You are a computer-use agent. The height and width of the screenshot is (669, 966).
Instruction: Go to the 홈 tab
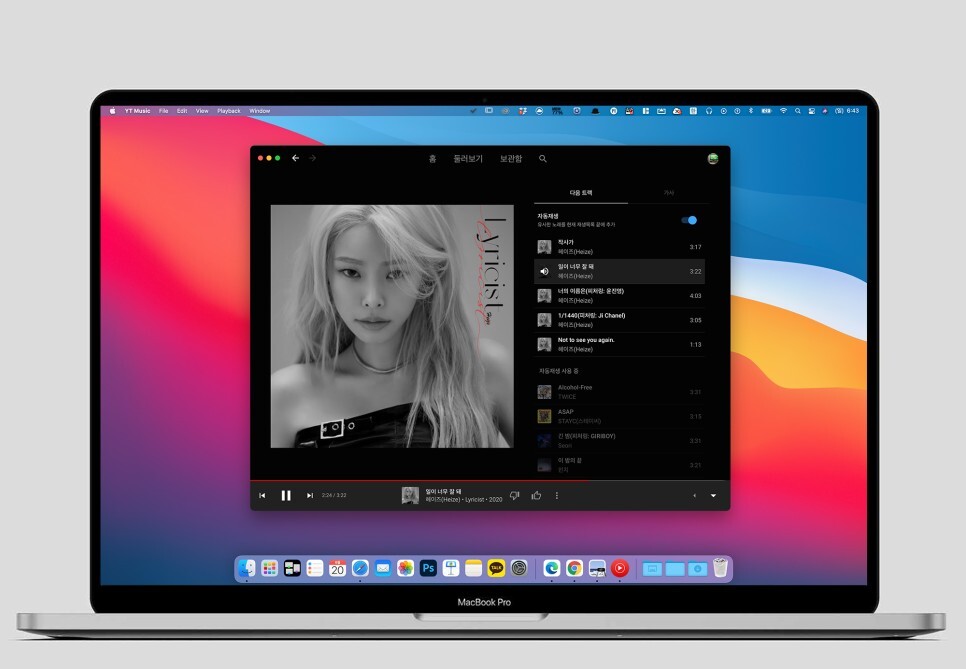point(432,158)
